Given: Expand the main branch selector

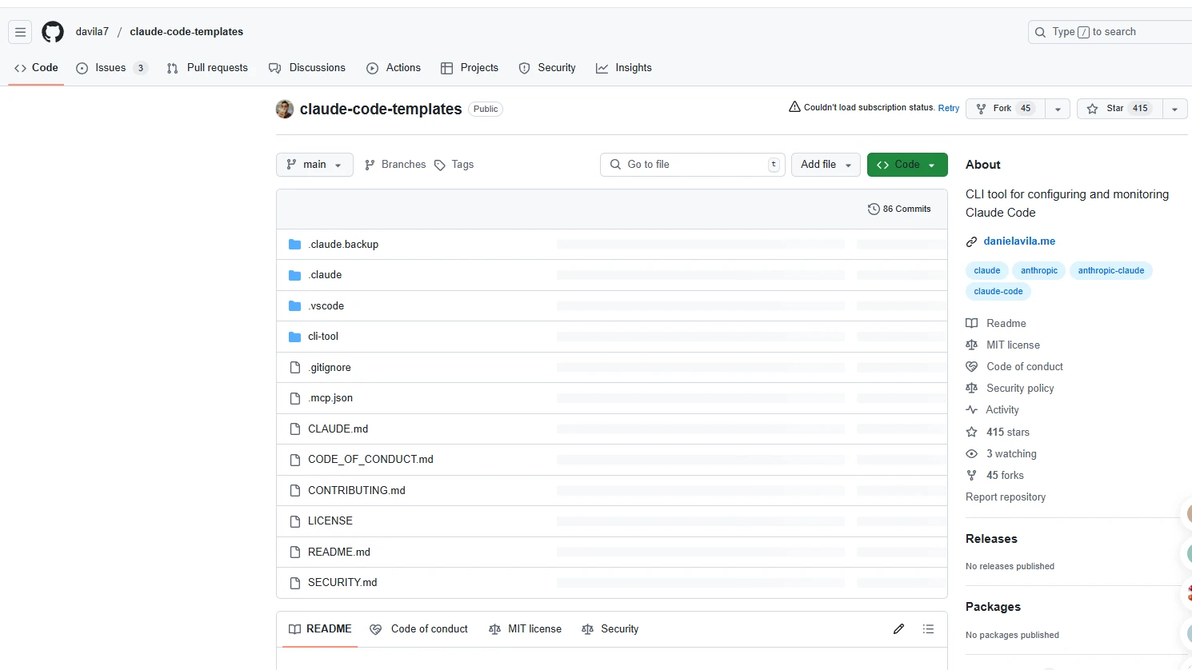Looking at the screenshot, I should (x=315, y=164).
